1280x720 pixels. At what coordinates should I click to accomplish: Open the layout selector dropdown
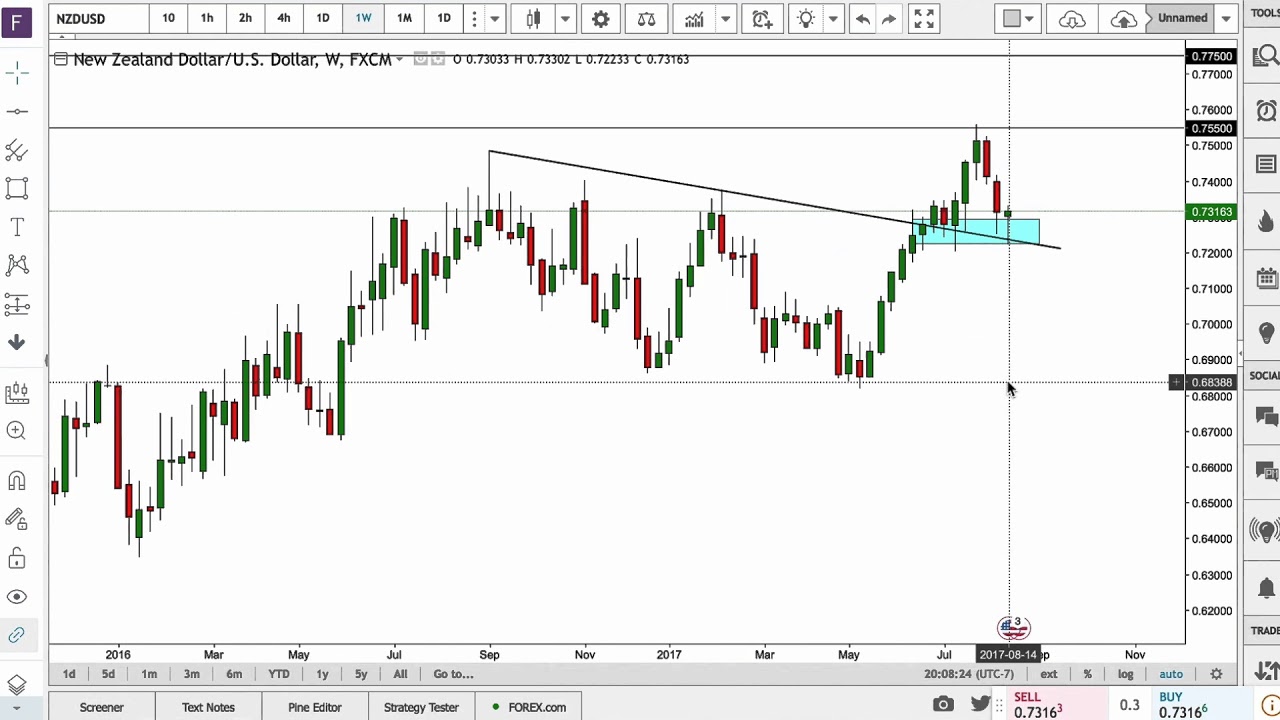(x=1020, y=18)
